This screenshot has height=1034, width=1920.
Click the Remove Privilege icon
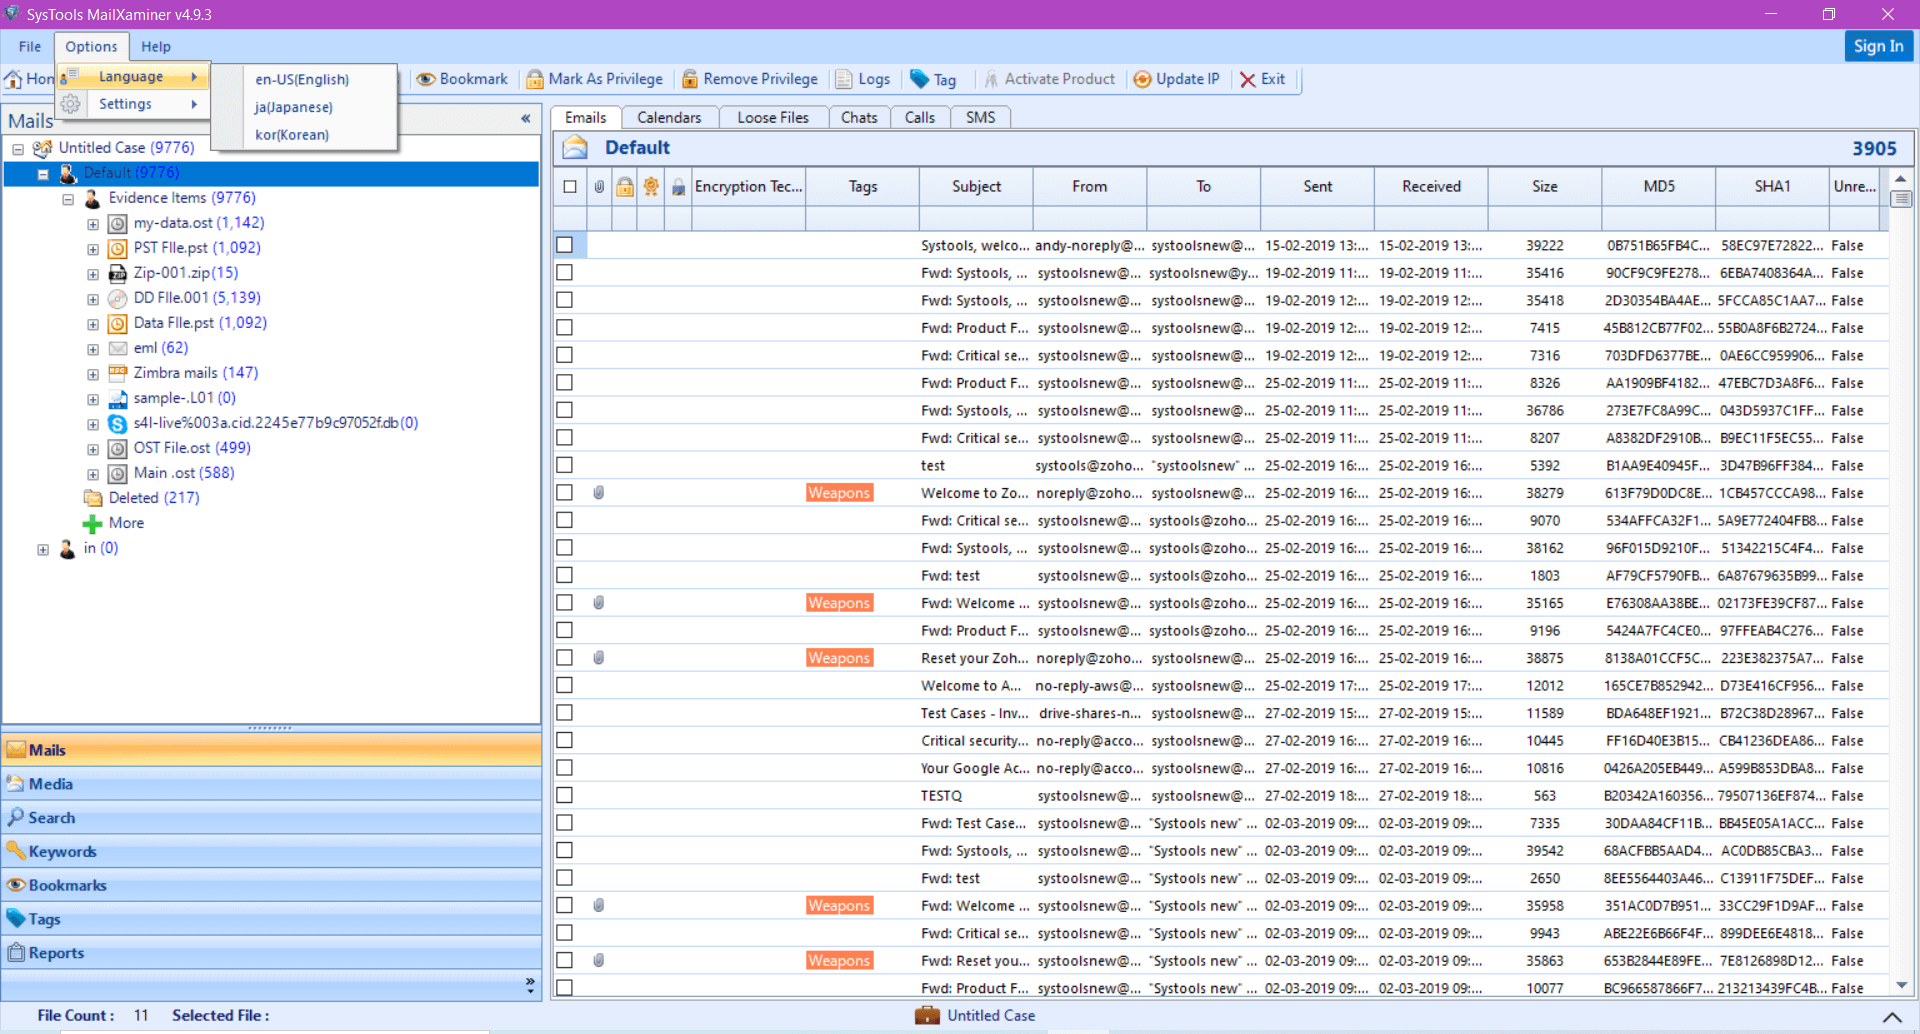690,79
